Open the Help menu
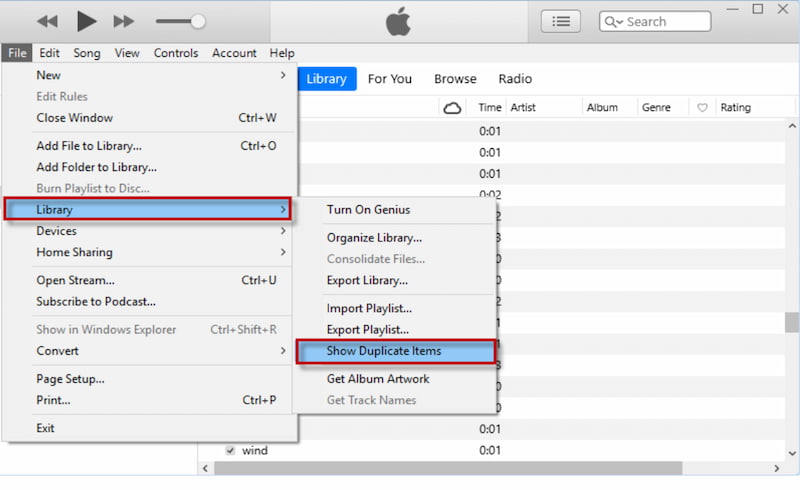Viewport: 800px width, 491px height. click(282, 53)
